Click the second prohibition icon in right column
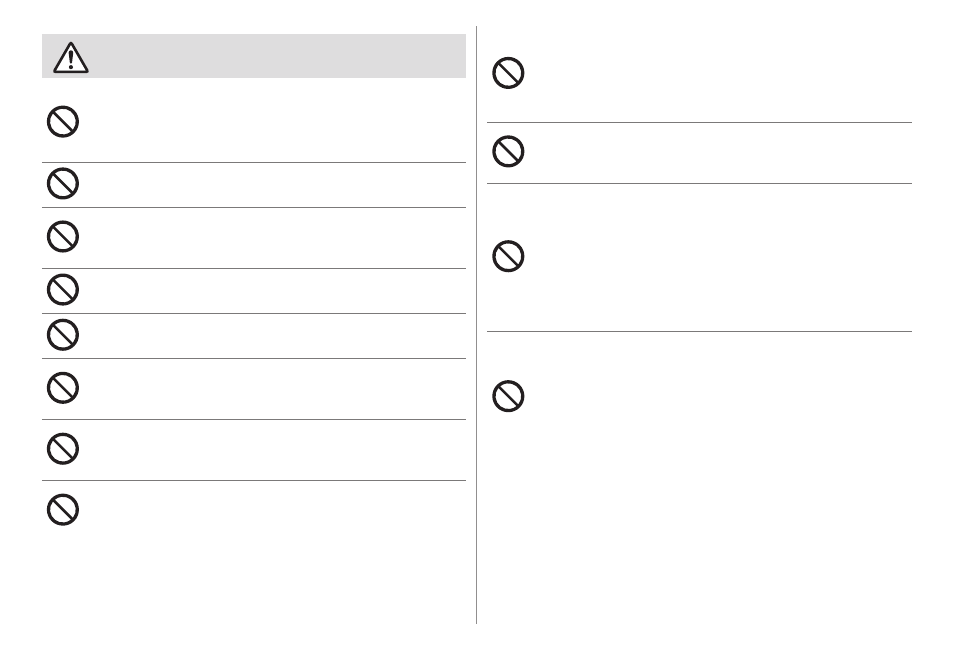The height and width of the screenshot is (671, 954). [x=508, y=151]
